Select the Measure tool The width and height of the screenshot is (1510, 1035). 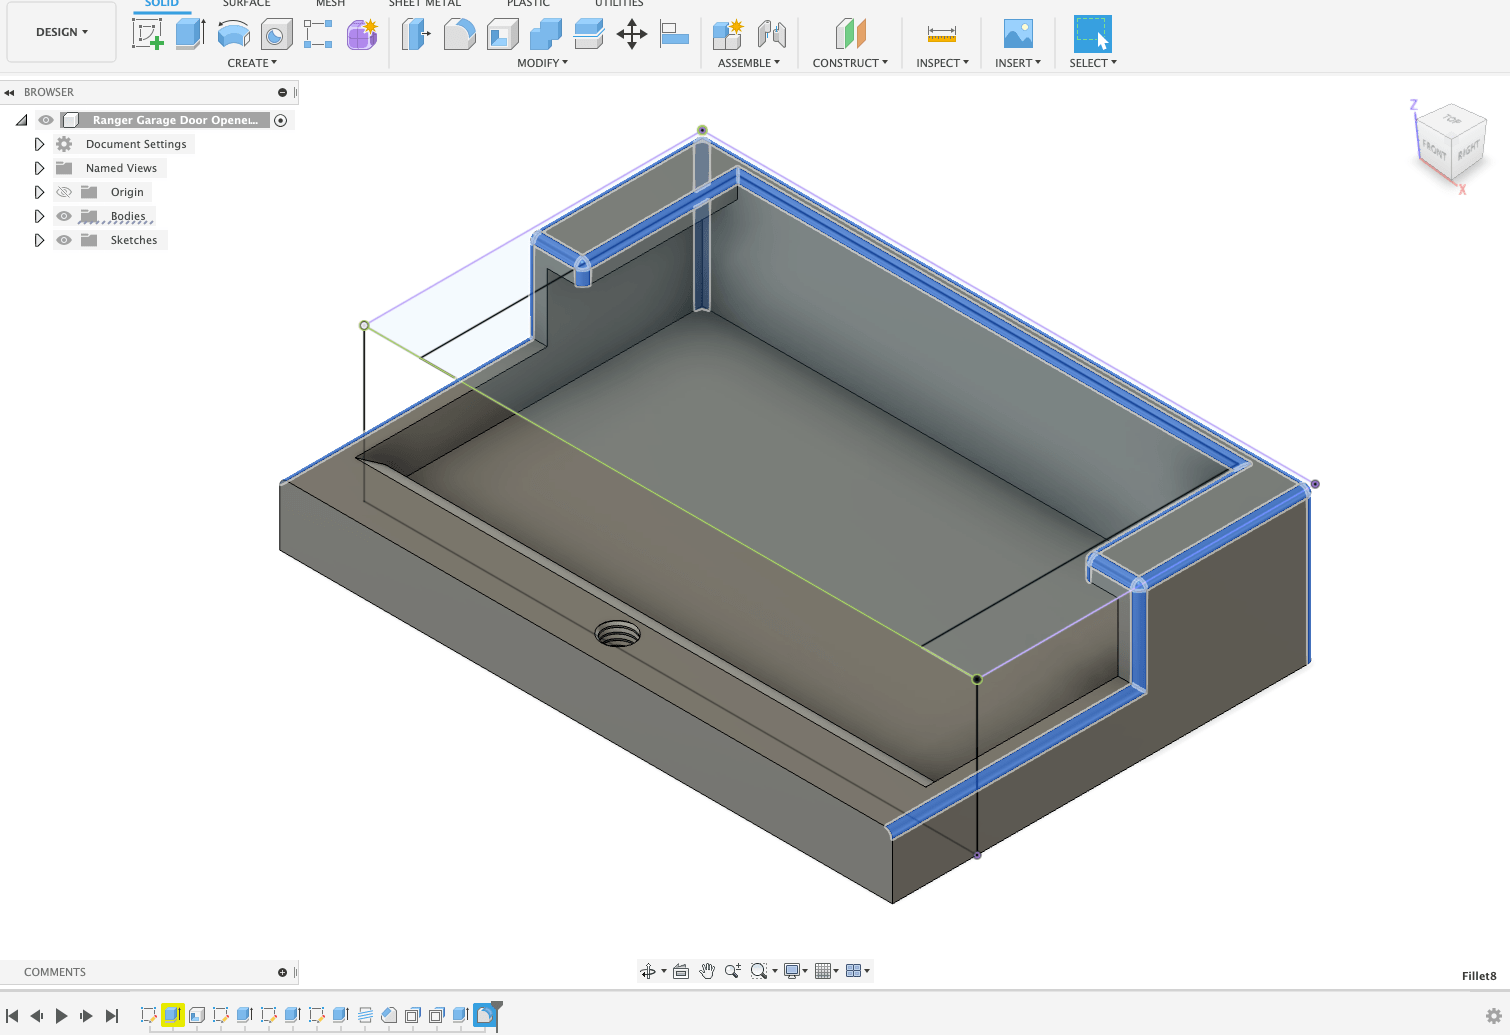pos(942,34)
